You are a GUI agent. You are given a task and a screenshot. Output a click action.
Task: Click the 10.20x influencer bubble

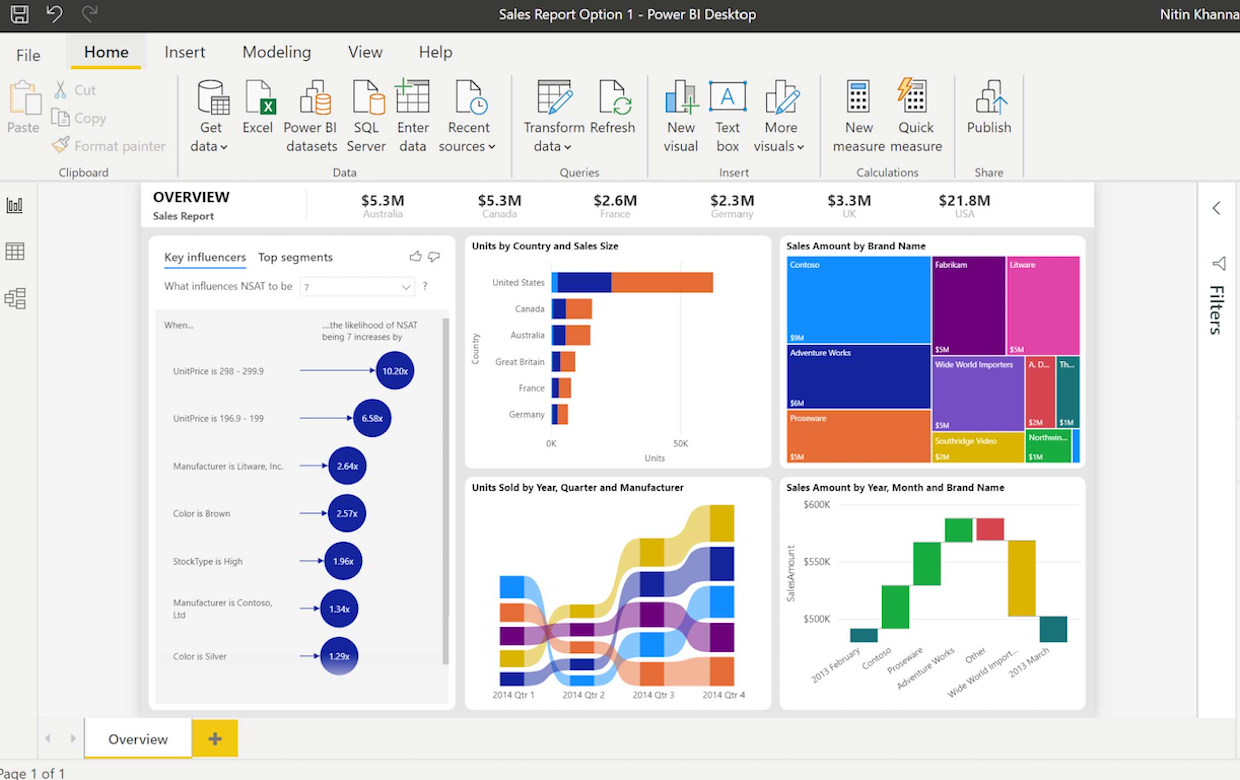395,371
